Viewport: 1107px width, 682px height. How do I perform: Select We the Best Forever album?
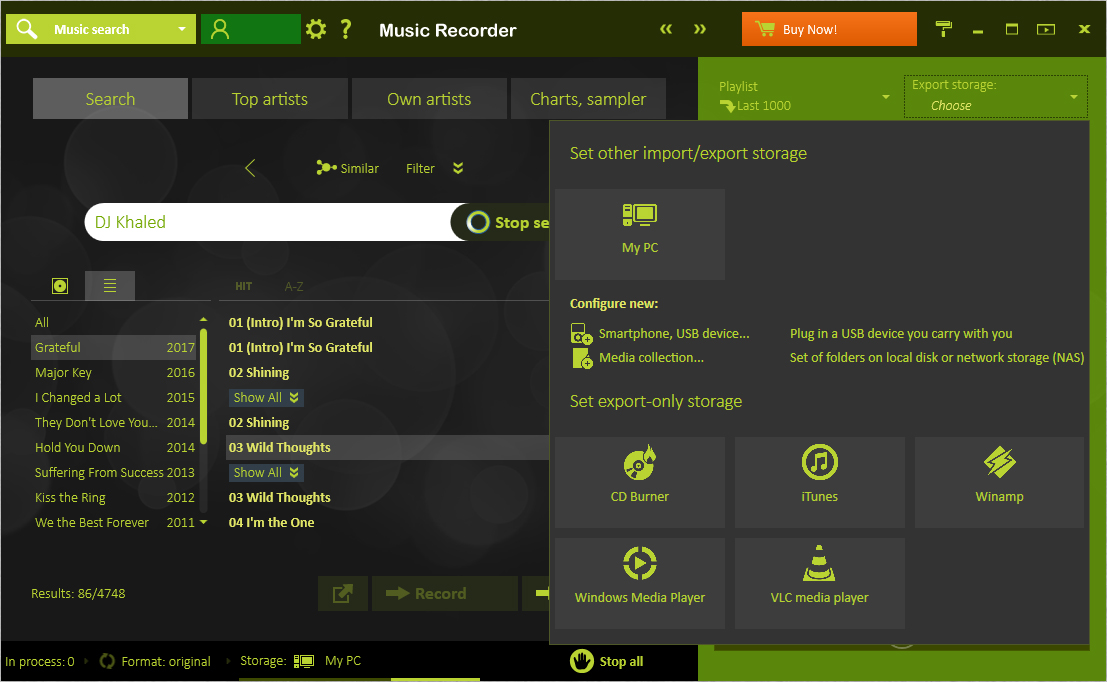114,522
